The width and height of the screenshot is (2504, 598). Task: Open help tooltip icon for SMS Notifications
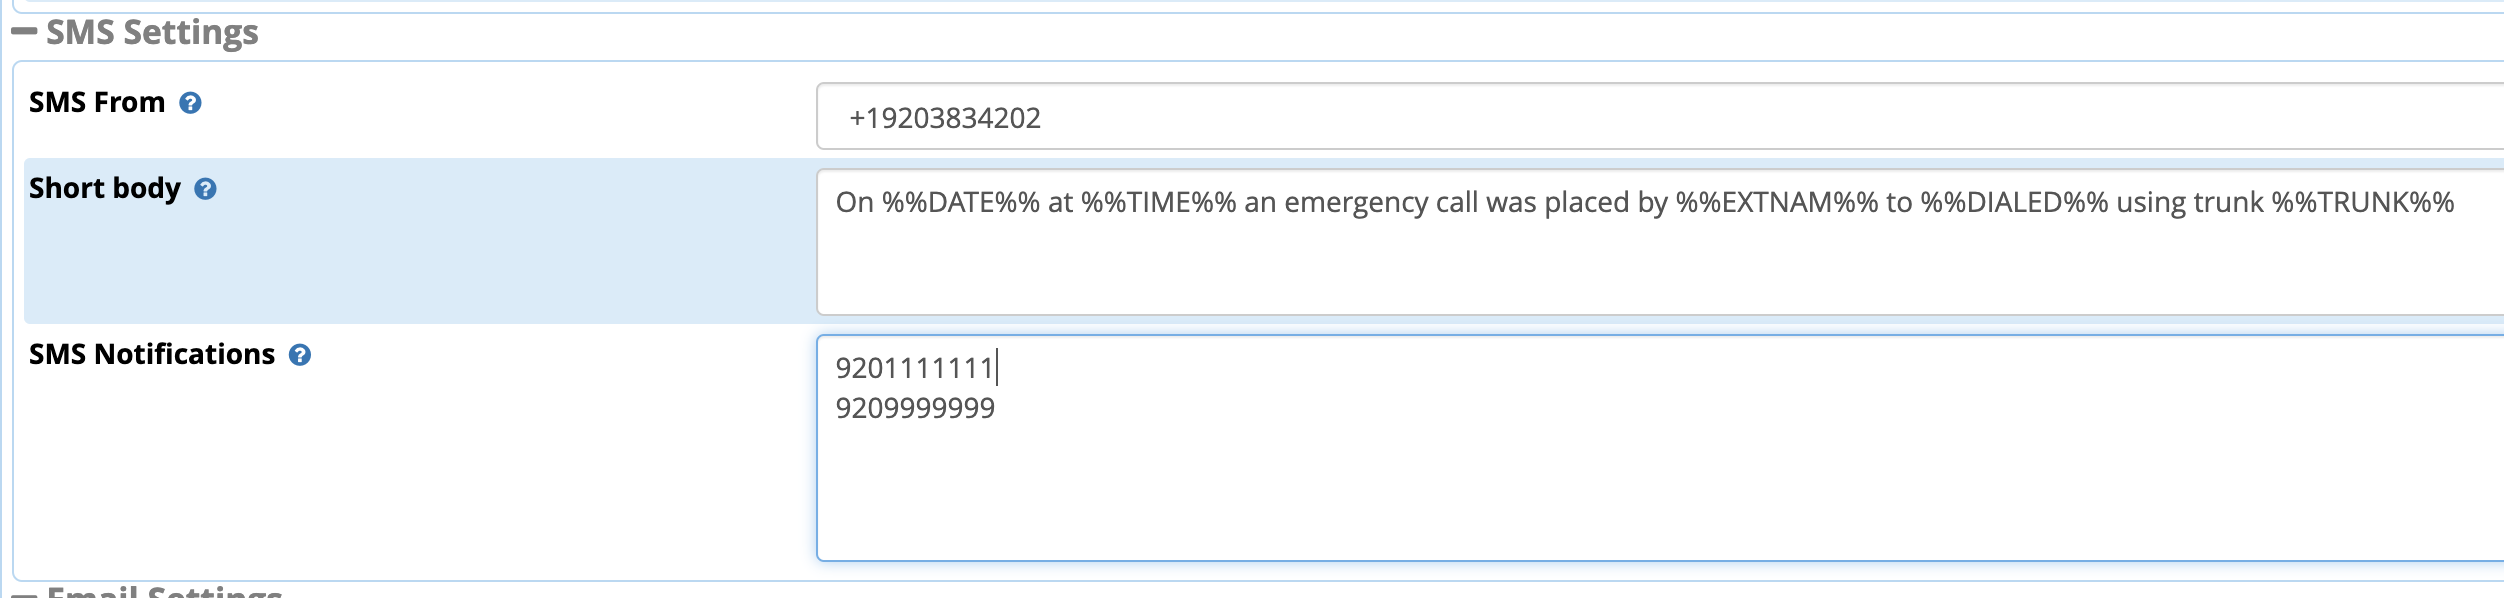point(300,355)
